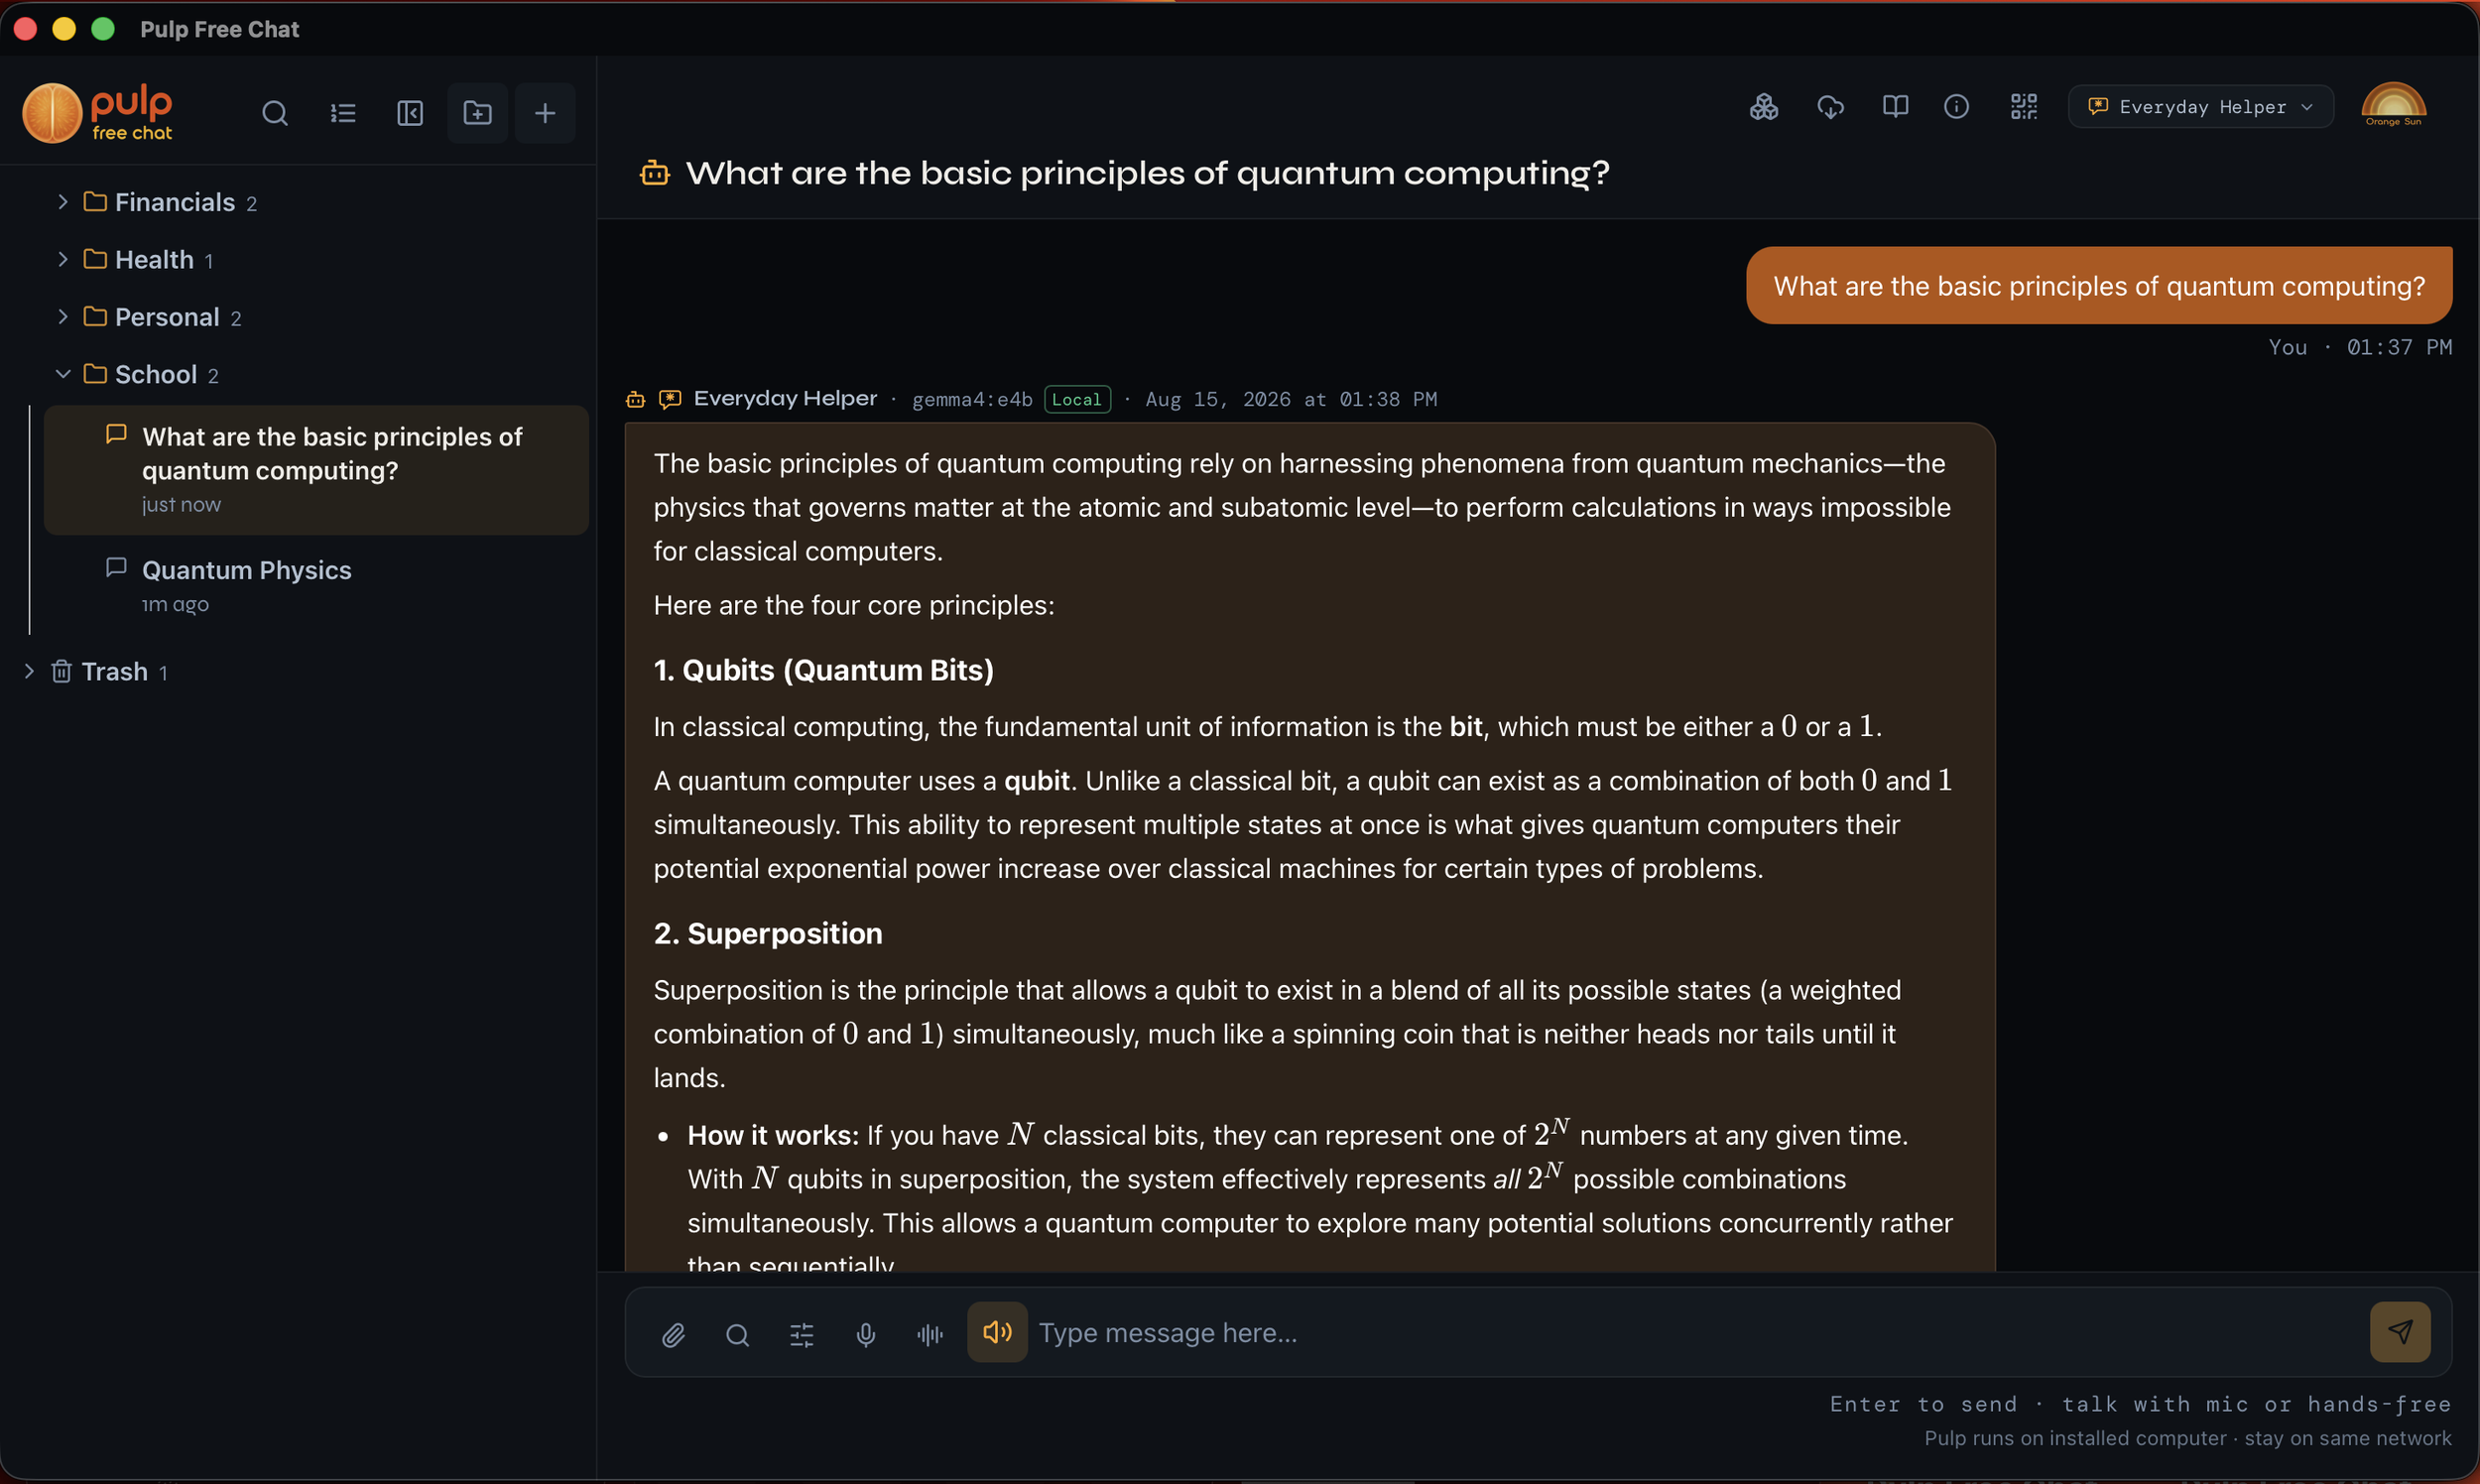
Task: Open the QR code icon in the top bar
Action: coord(2024,107)
